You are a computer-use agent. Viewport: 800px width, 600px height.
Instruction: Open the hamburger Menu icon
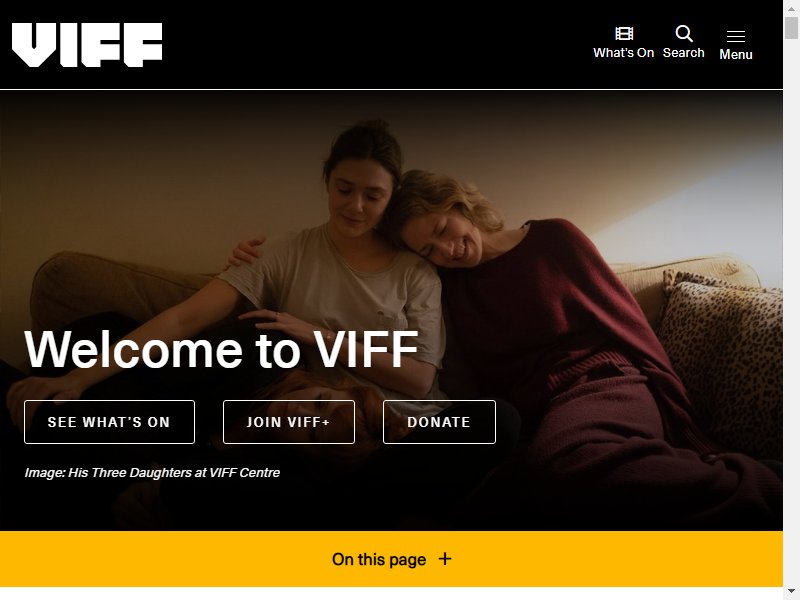736,36
